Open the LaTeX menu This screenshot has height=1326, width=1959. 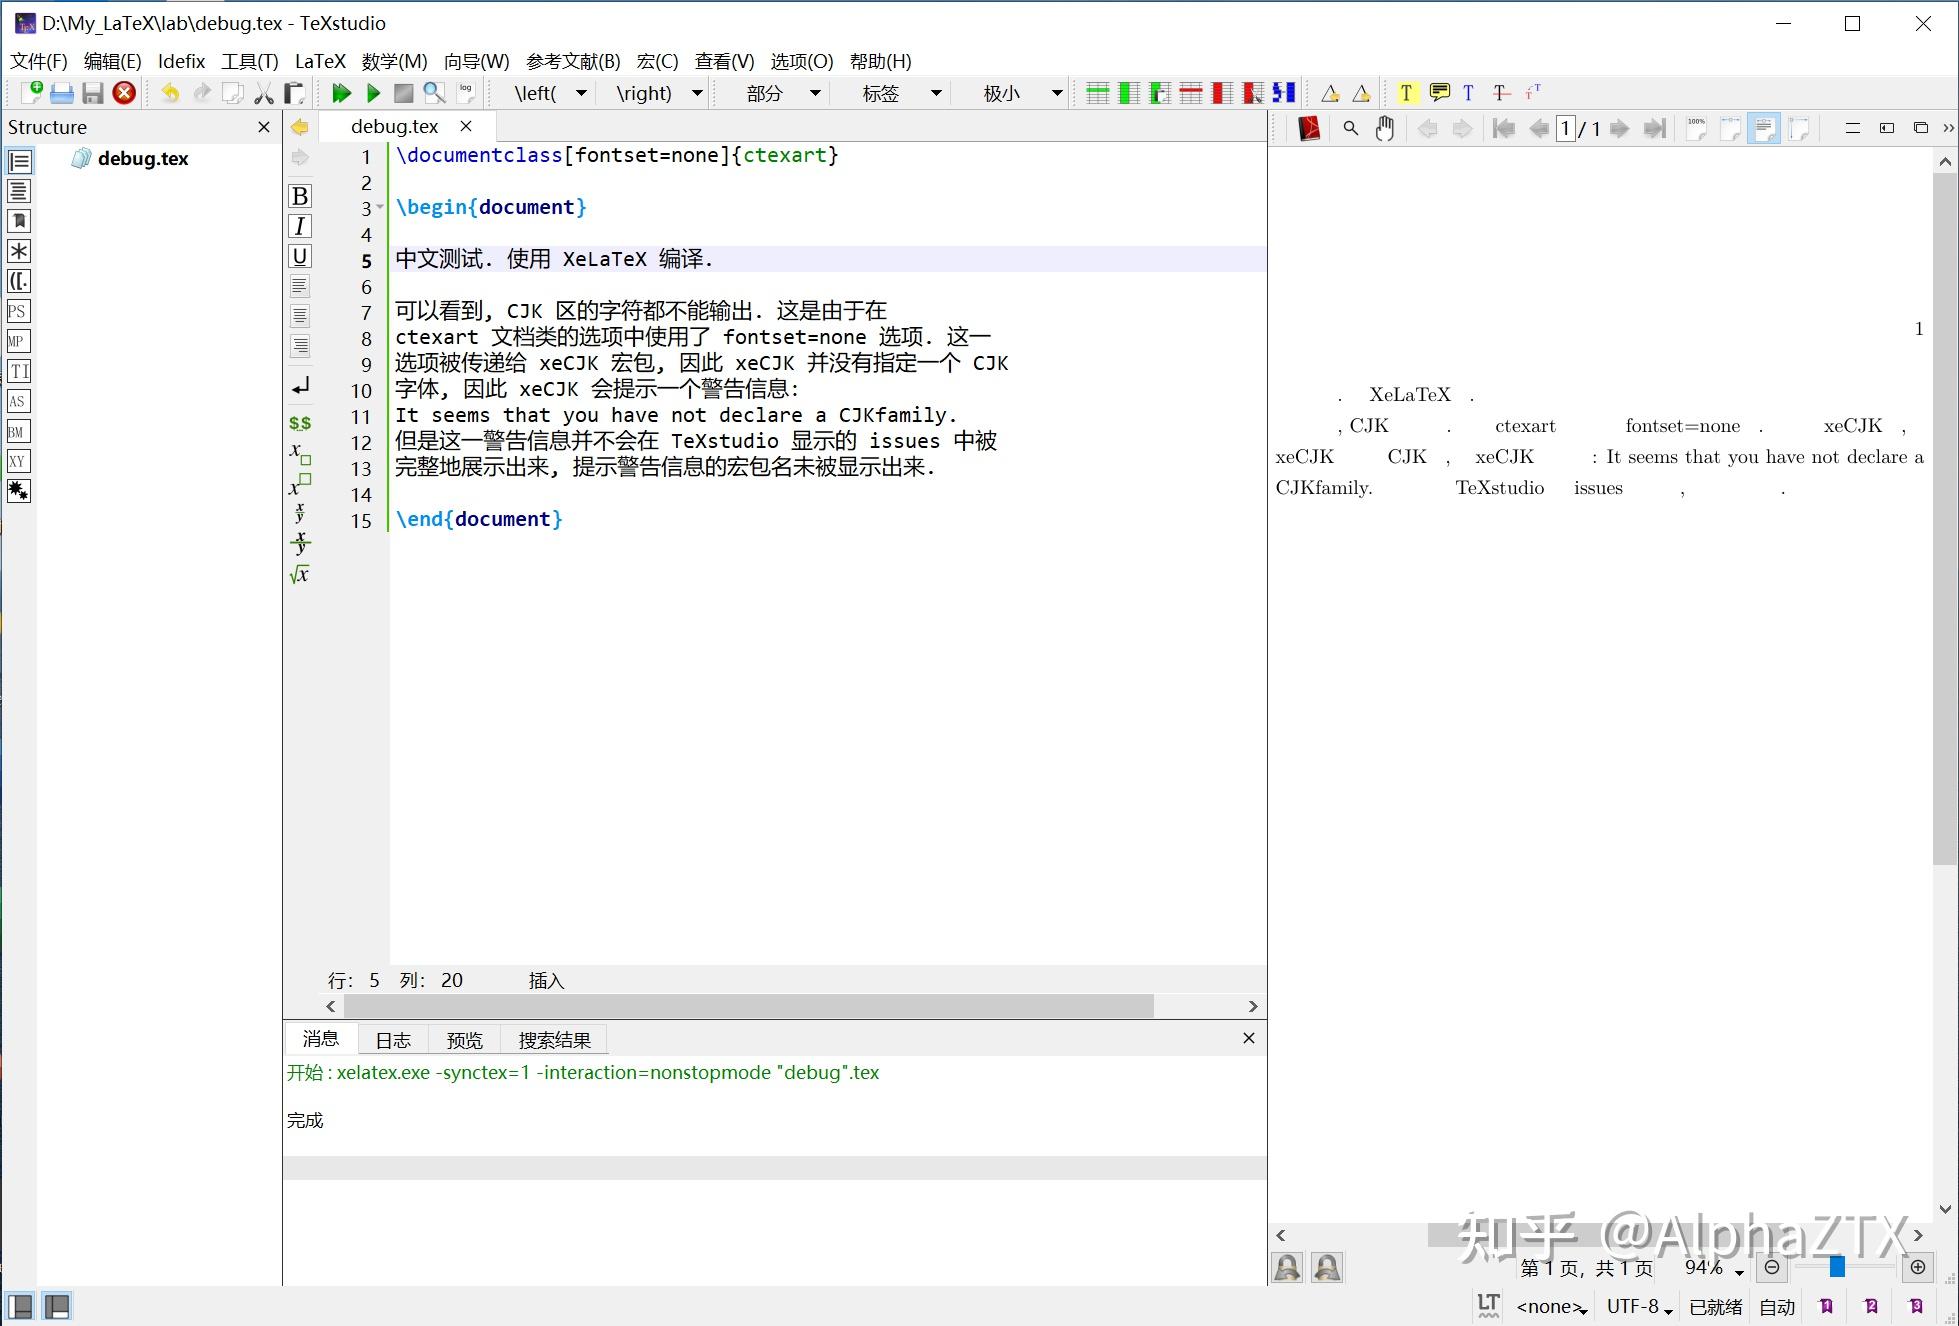(x=319, y=61)
